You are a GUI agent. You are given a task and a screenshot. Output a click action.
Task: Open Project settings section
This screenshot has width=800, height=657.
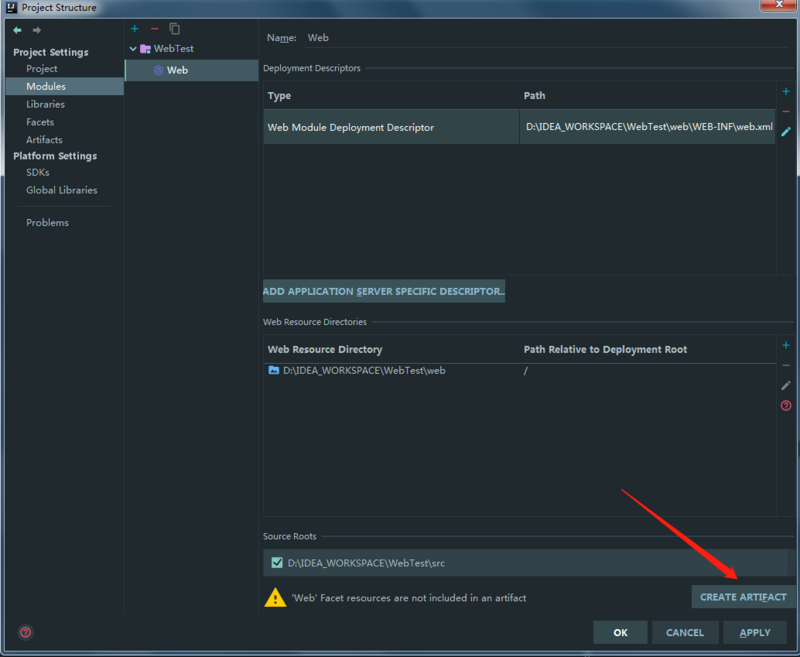42,69
